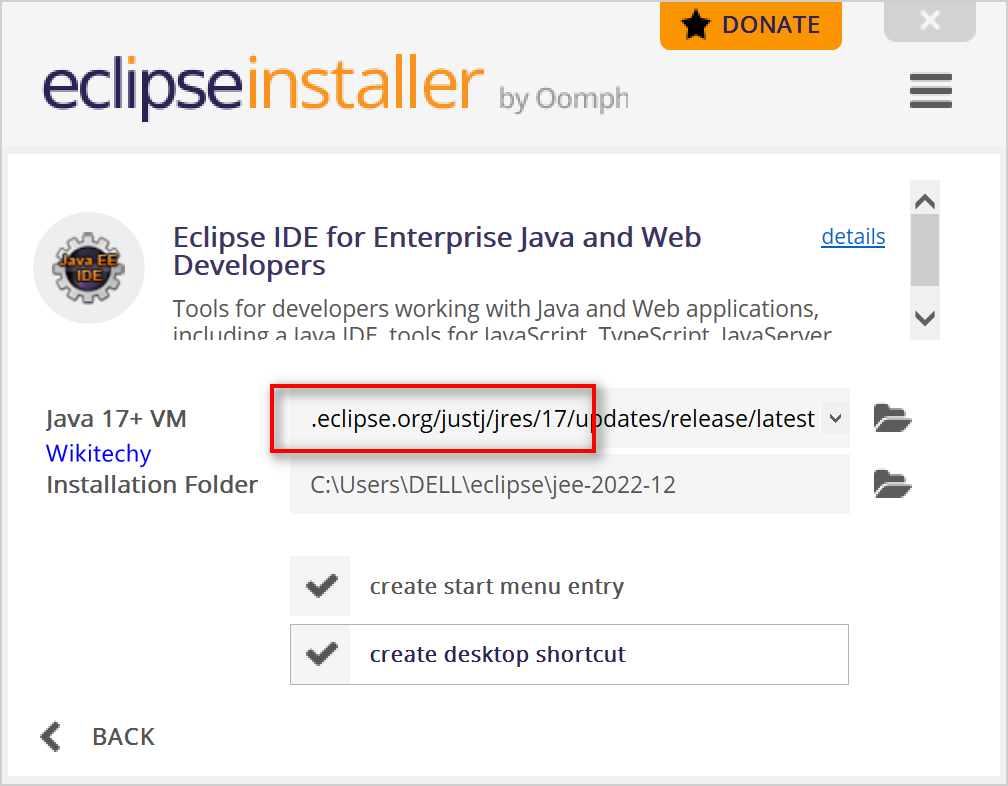Open the details link
The image size is (1008, 786).
tap(852, 237)
